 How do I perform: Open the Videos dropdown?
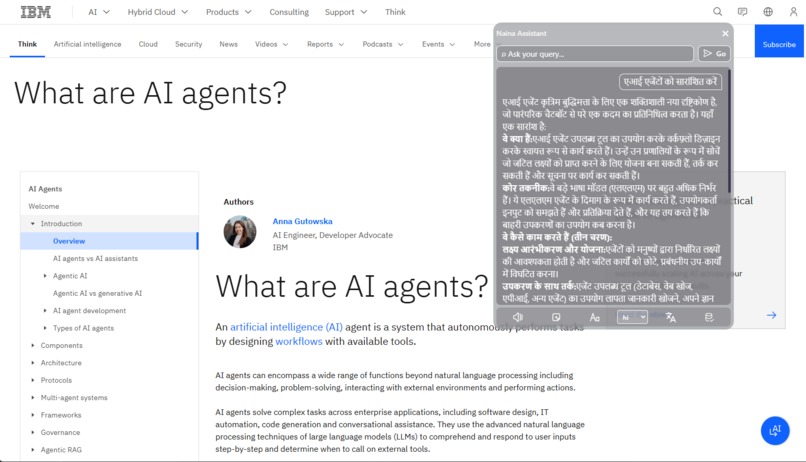(x=271, y=44)
